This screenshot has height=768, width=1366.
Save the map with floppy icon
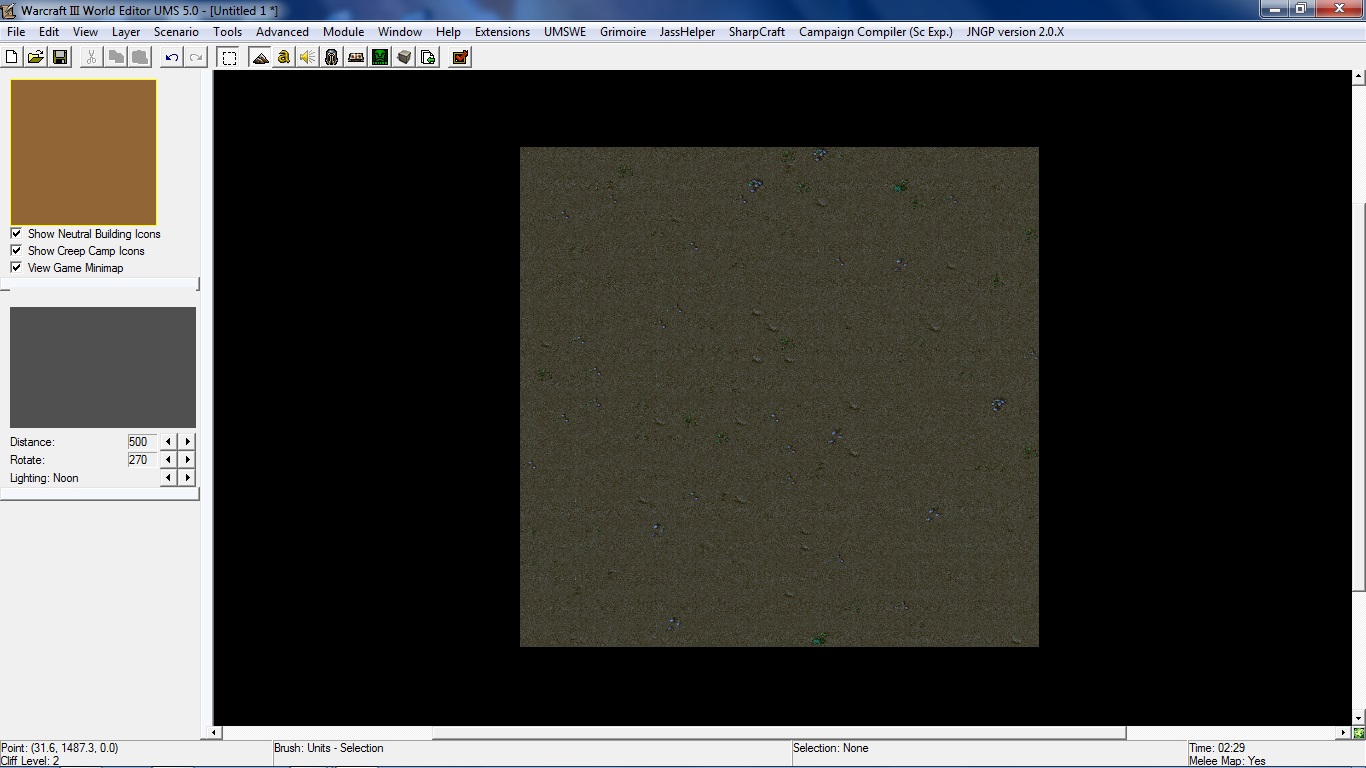60,57
